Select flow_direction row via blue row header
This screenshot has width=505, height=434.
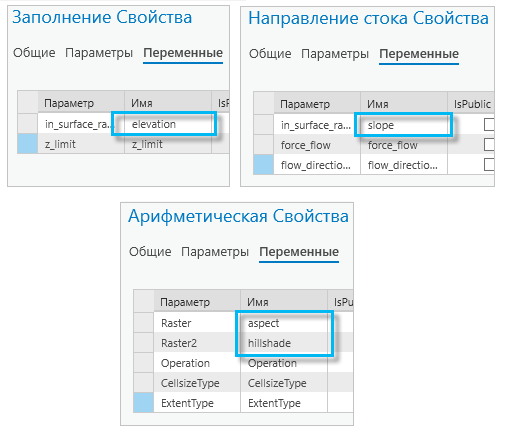263,164
